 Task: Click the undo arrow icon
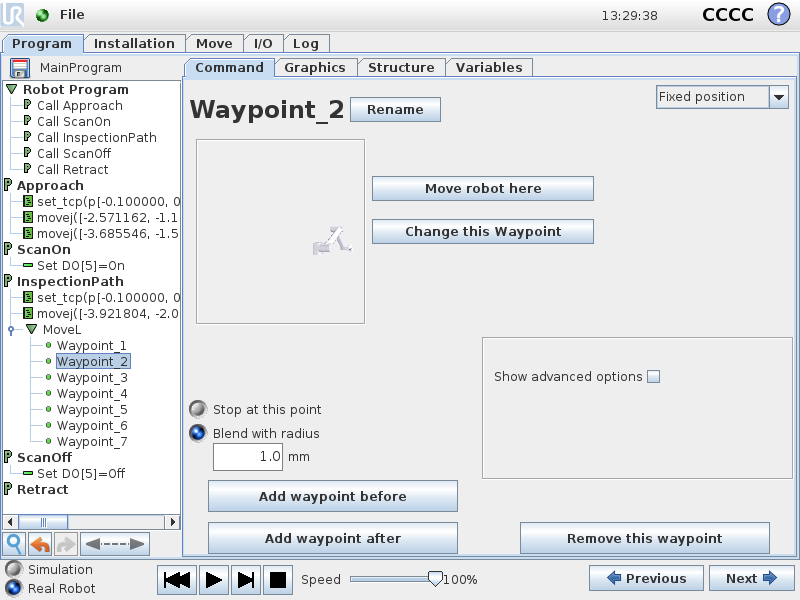(40, 544)
